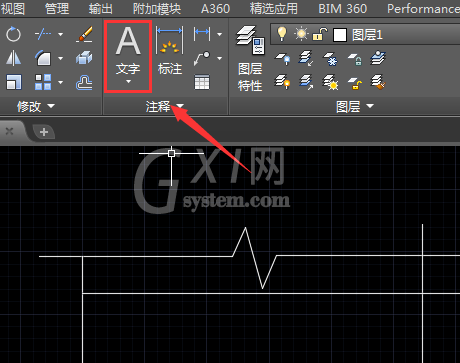The image size is (460, 363).
Task: Open the Performance ribbon tab
Action: (423, 9)
